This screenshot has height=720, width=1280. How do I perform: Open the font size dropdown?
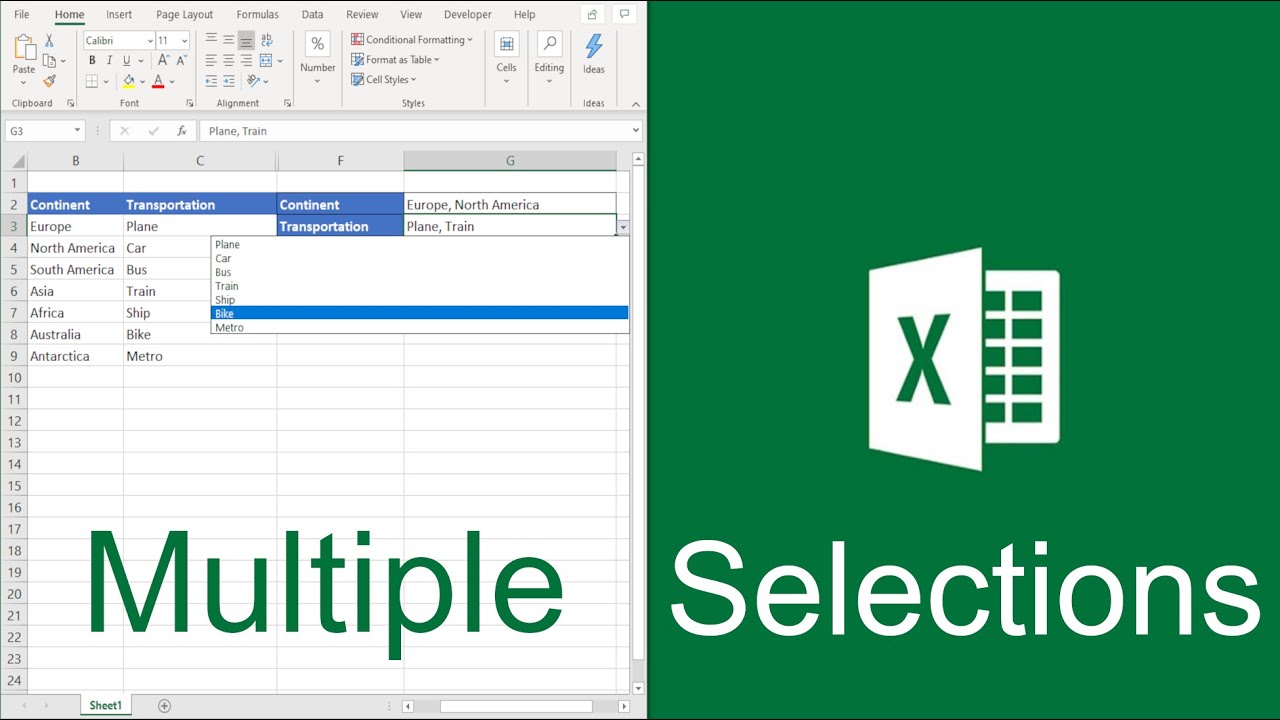pos(184,41)
